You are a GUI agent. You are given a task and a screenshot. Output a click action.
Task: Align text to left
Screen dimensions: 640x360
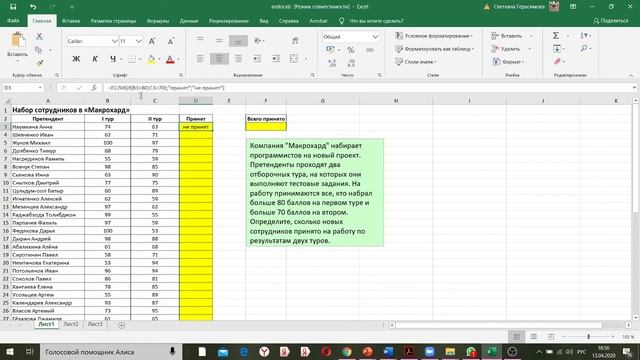200,59
